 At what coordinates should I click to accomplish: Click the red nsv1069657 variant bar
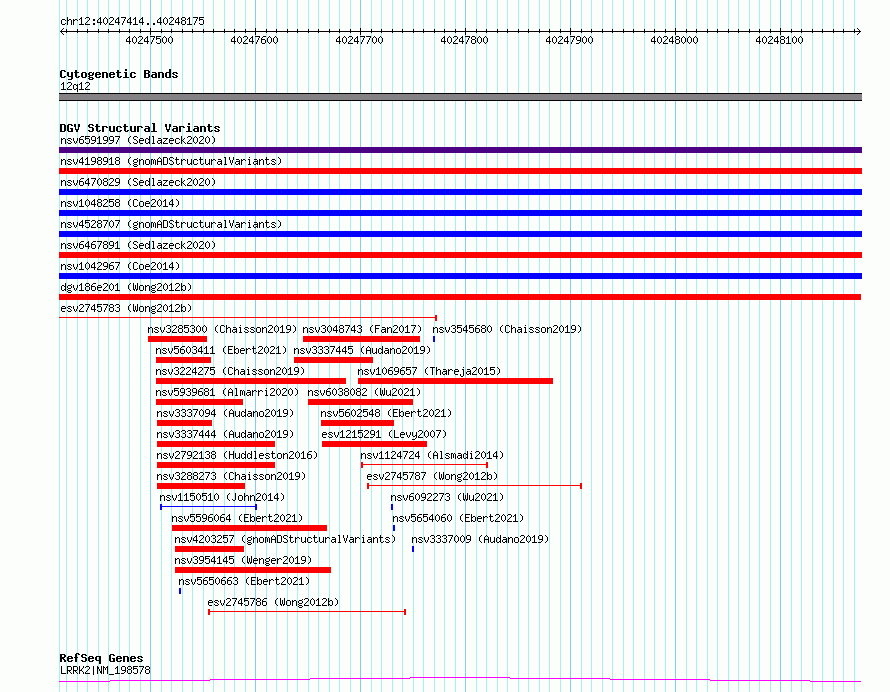pos(455,381)
